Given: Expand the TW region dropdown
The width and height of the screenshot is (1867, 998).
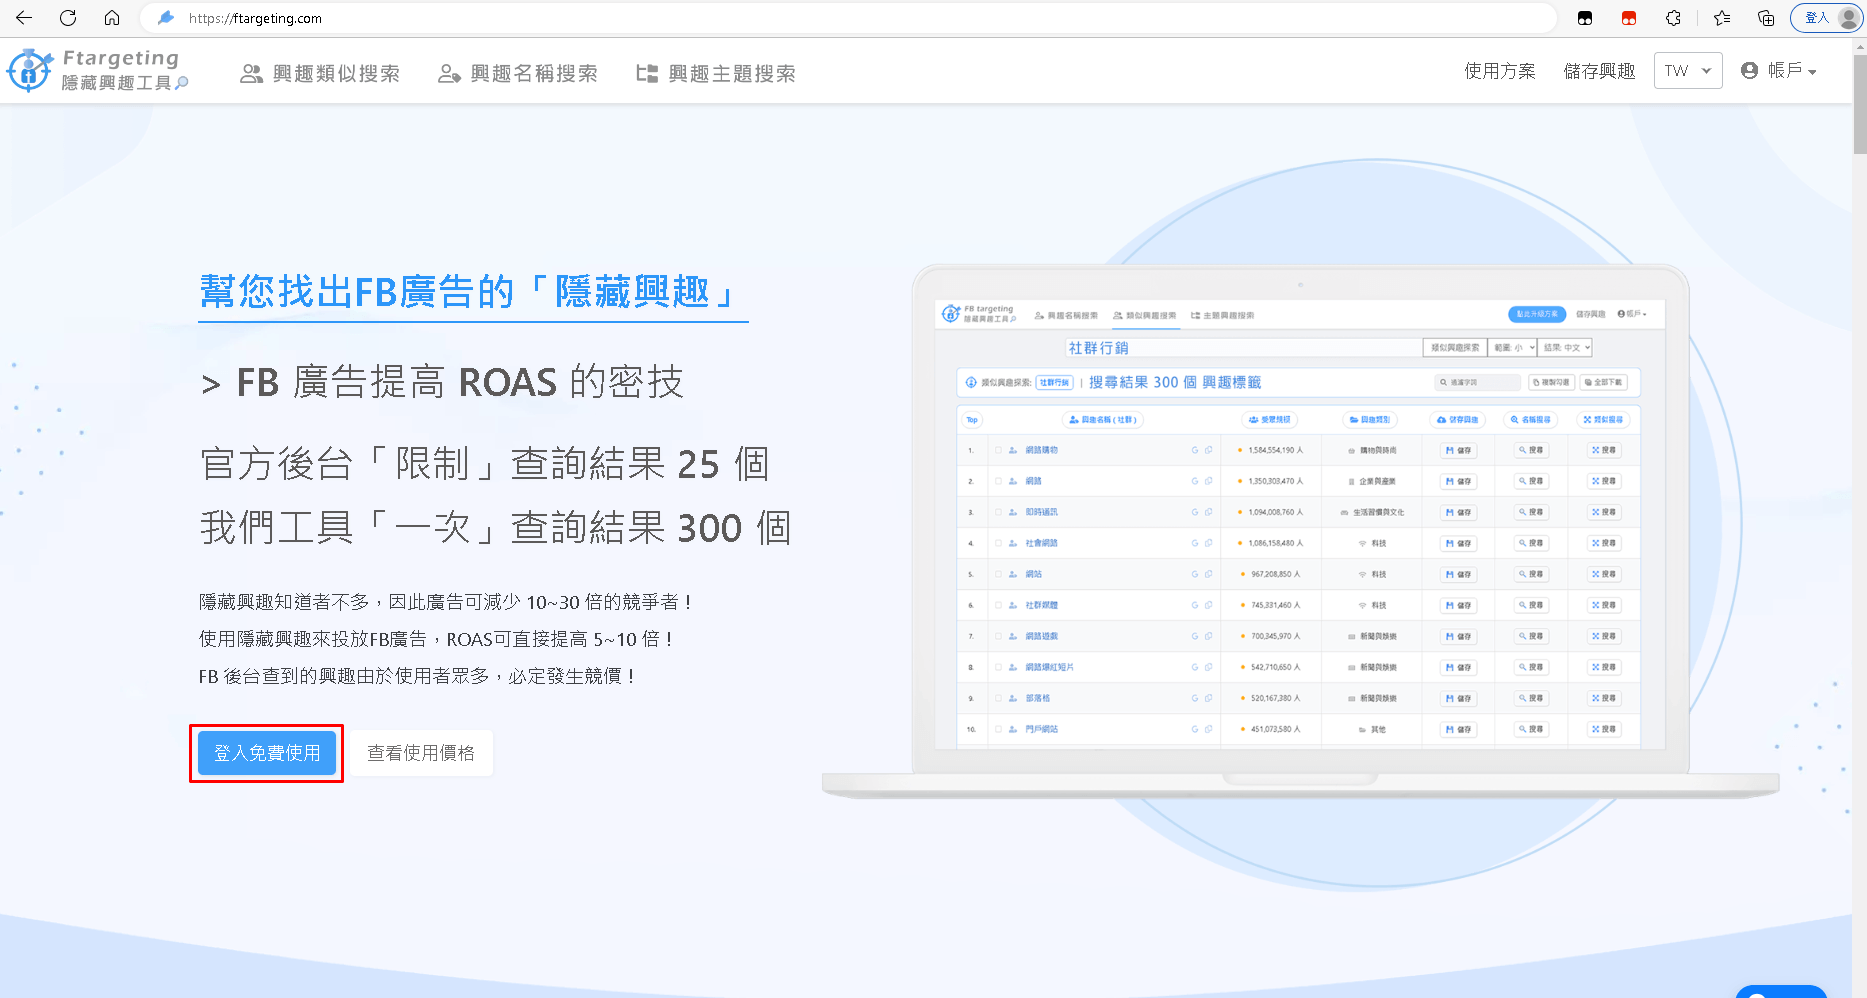Looking at the screenshot, I should 1688,71.
